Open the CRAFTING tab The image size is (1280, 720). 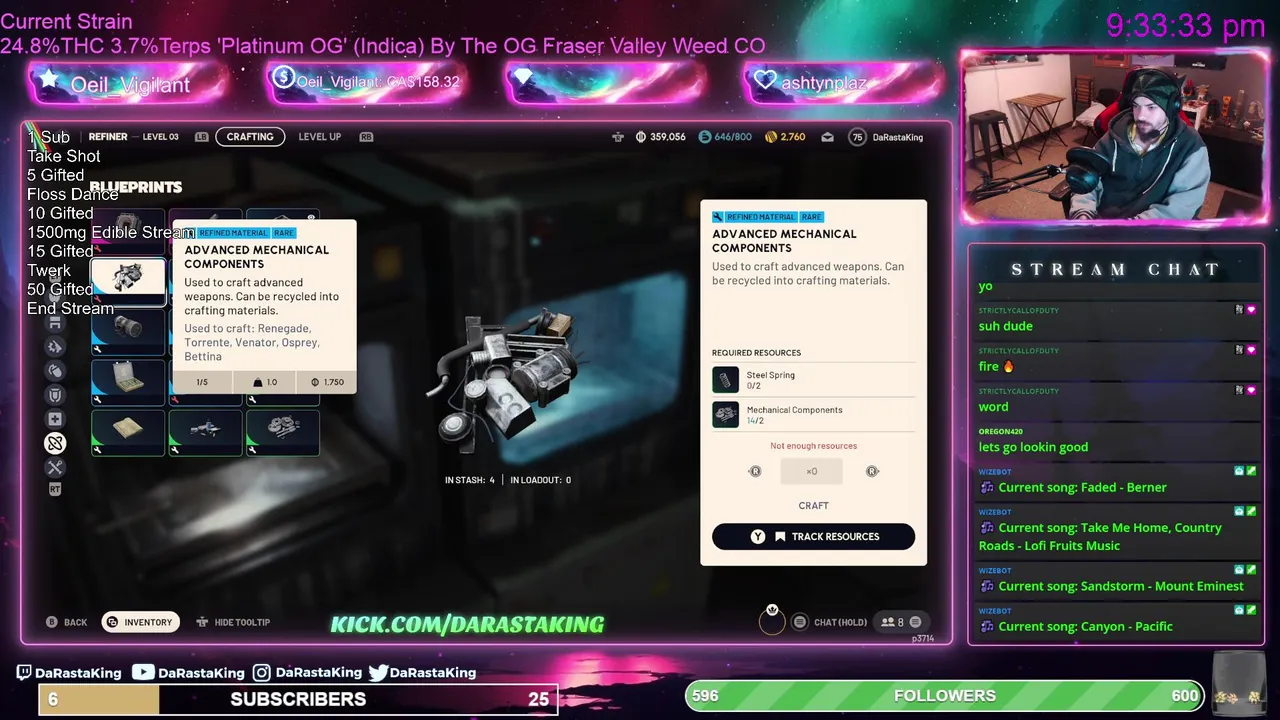coord(250,137)
